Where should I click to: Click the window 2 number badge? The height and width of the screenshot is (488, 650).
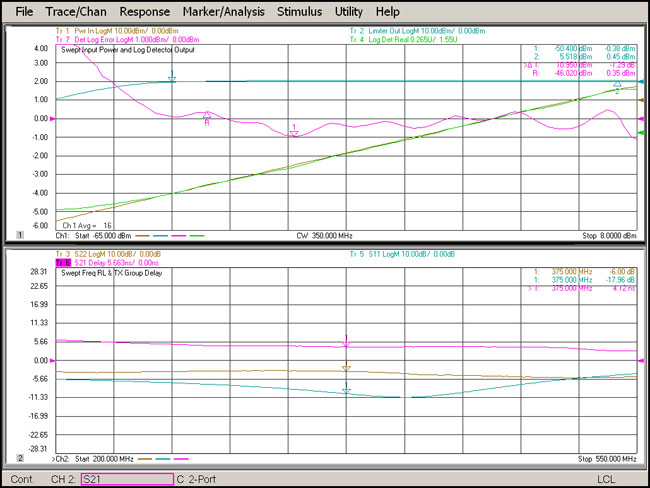[x=19, y=459]
